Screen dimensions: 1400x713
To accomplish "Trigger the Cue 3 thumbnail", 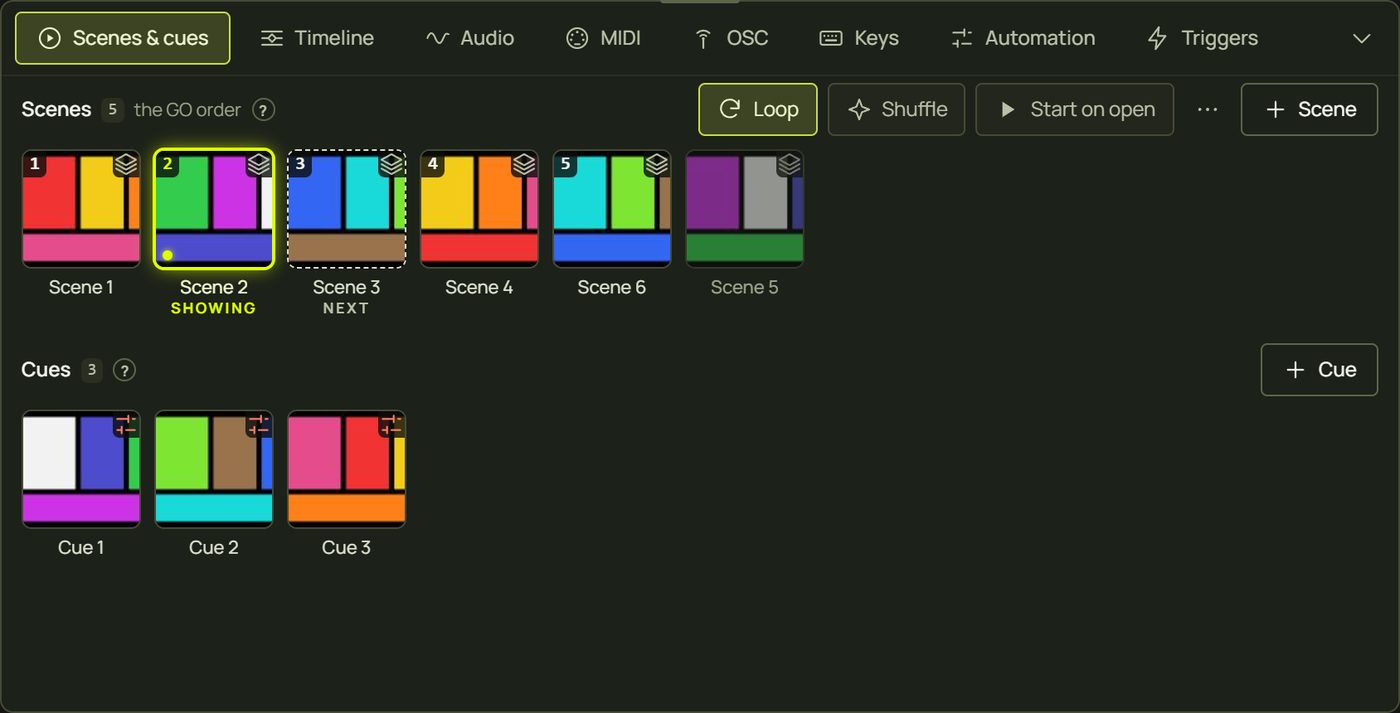I will [x=346, y=469].
